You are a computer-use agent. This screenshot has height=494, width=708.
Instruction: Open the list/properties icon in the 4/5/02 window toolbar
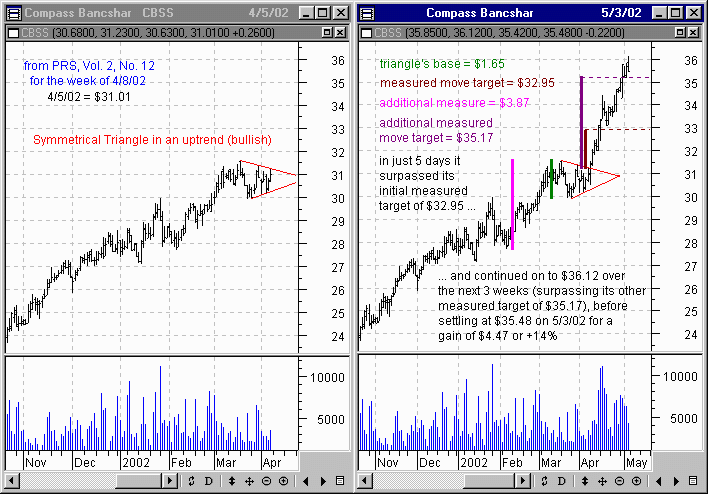coord(340,481)
